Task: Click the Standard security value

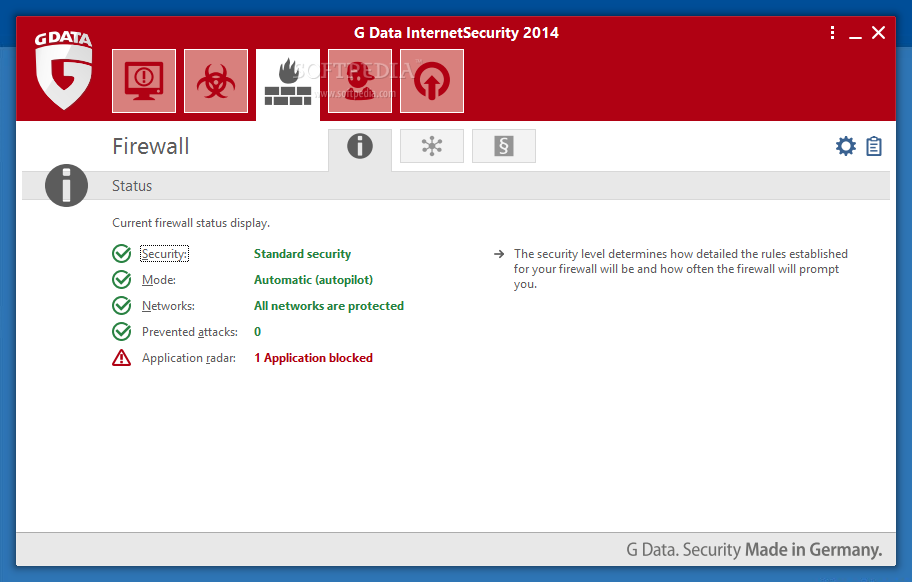Action: (302, 254)
